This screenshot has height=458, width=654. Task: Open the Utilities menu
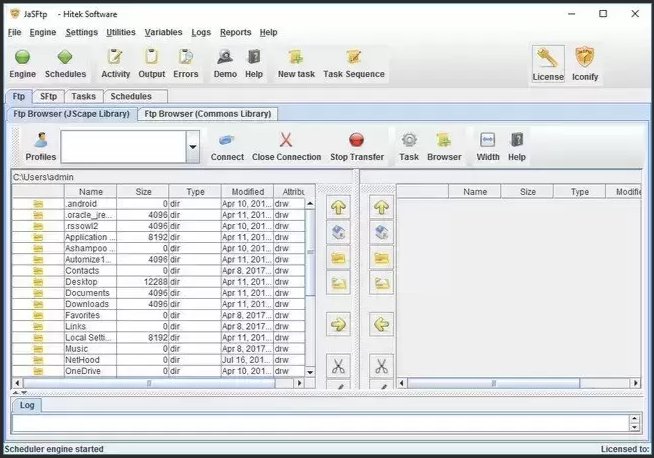[121, 32]
